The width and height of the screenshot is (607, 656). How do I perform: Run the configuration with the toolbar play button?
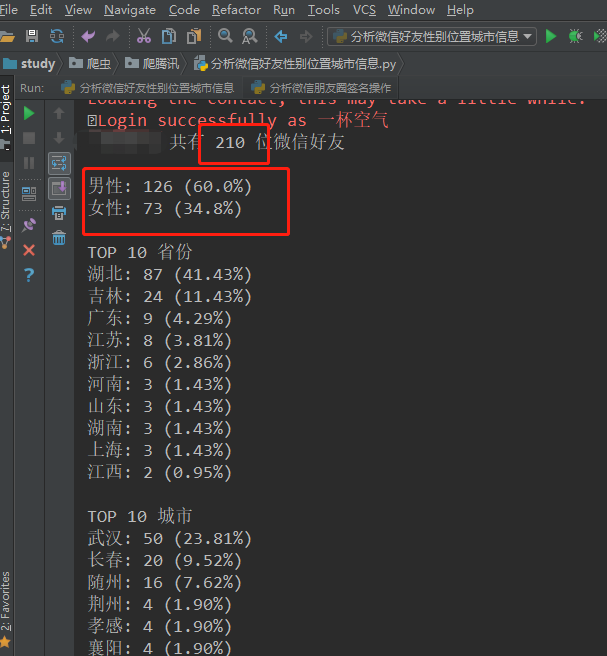point(551,36)
